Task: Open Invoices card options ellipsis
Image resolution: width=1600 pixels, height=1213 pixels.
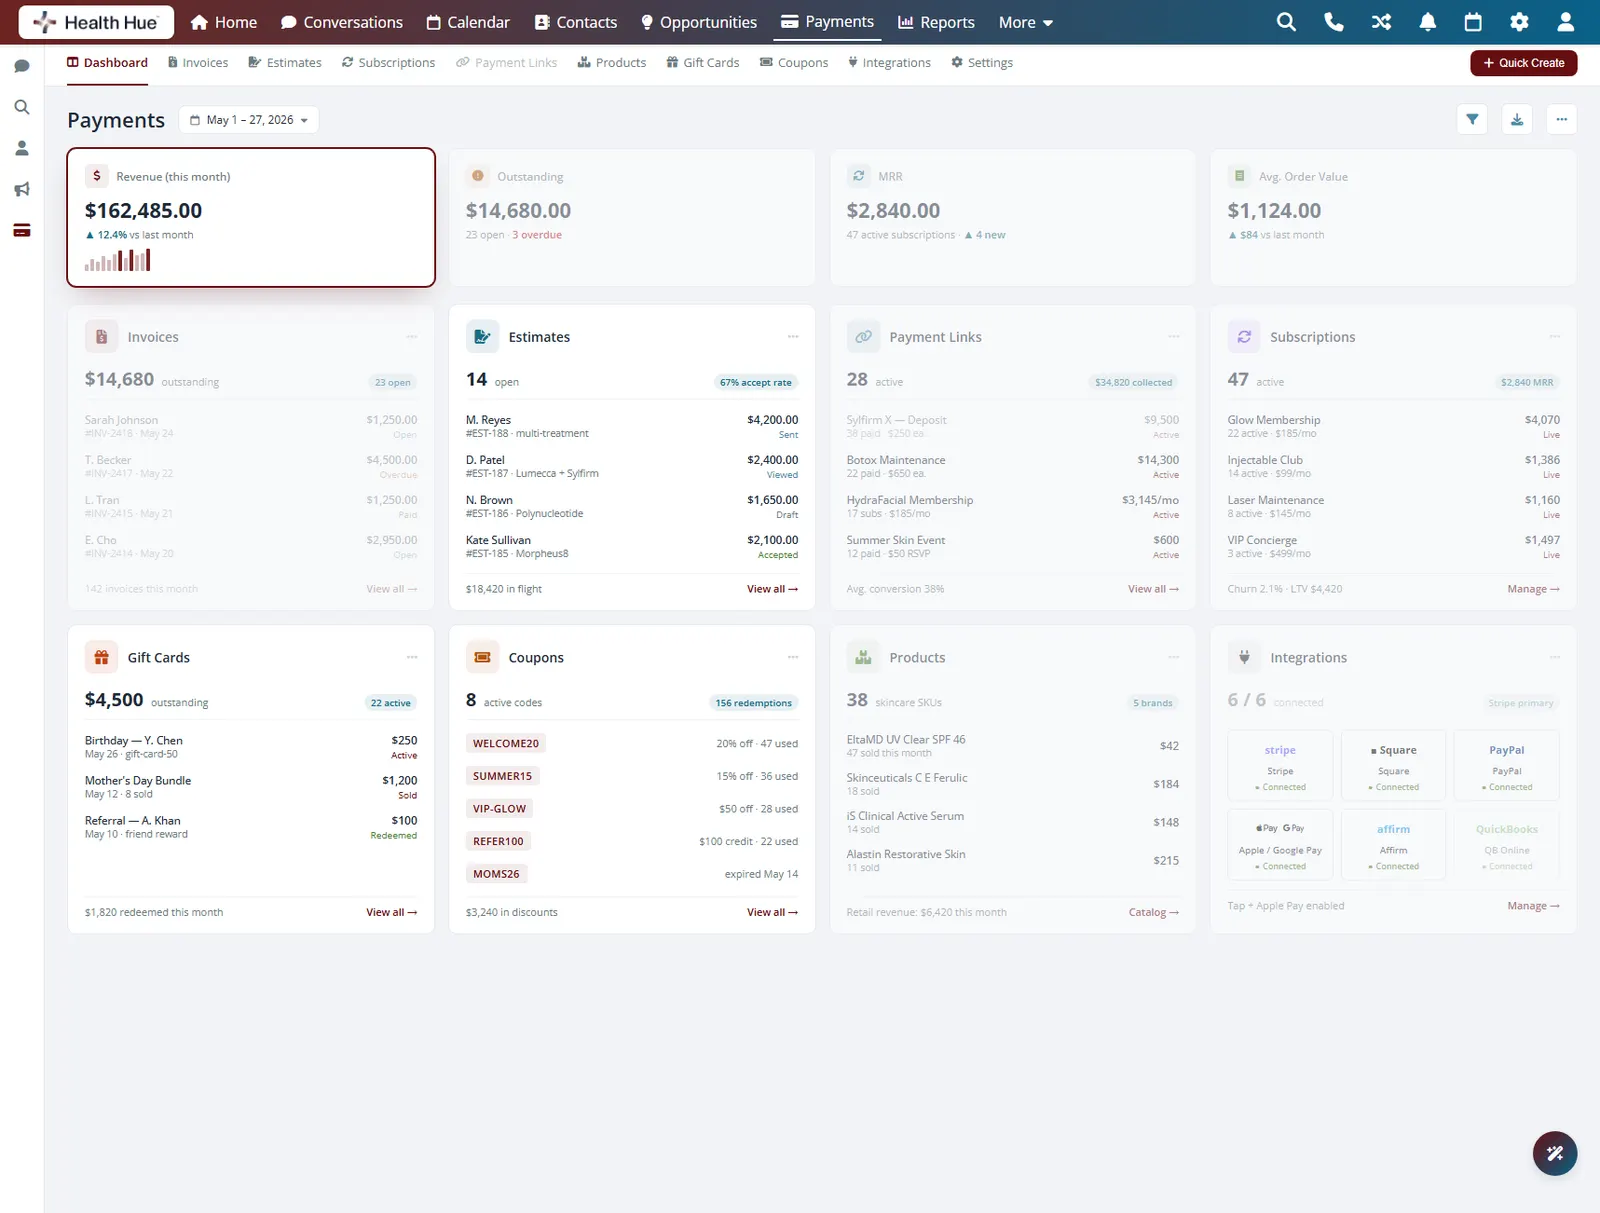Action: coord(412,337)
